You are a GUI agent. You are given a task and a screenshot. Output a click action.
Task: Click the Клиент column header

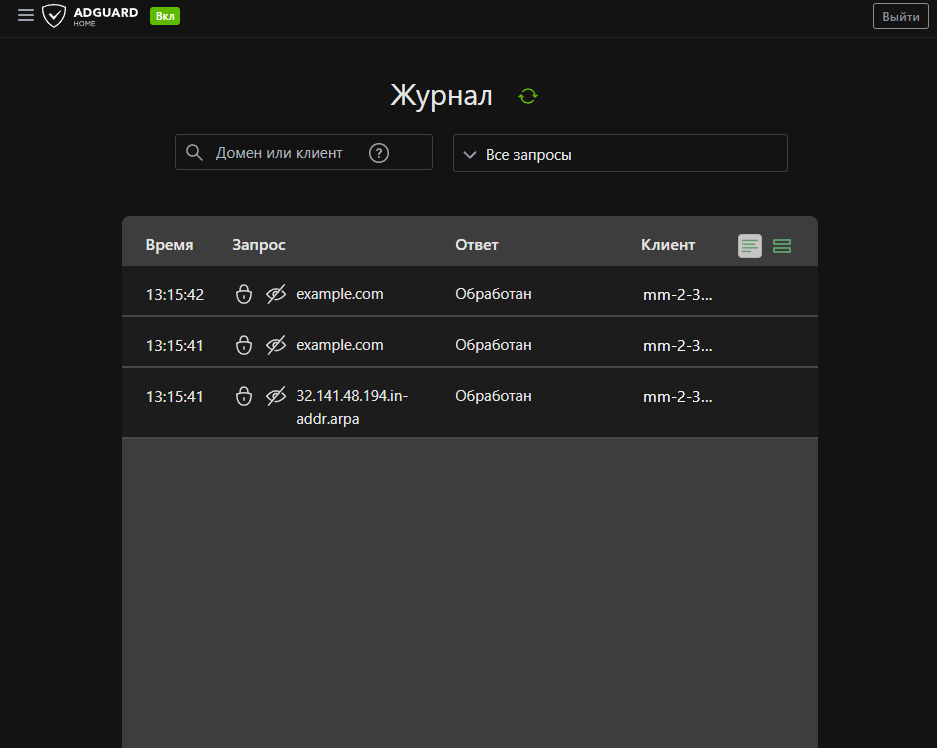[668, 245]
